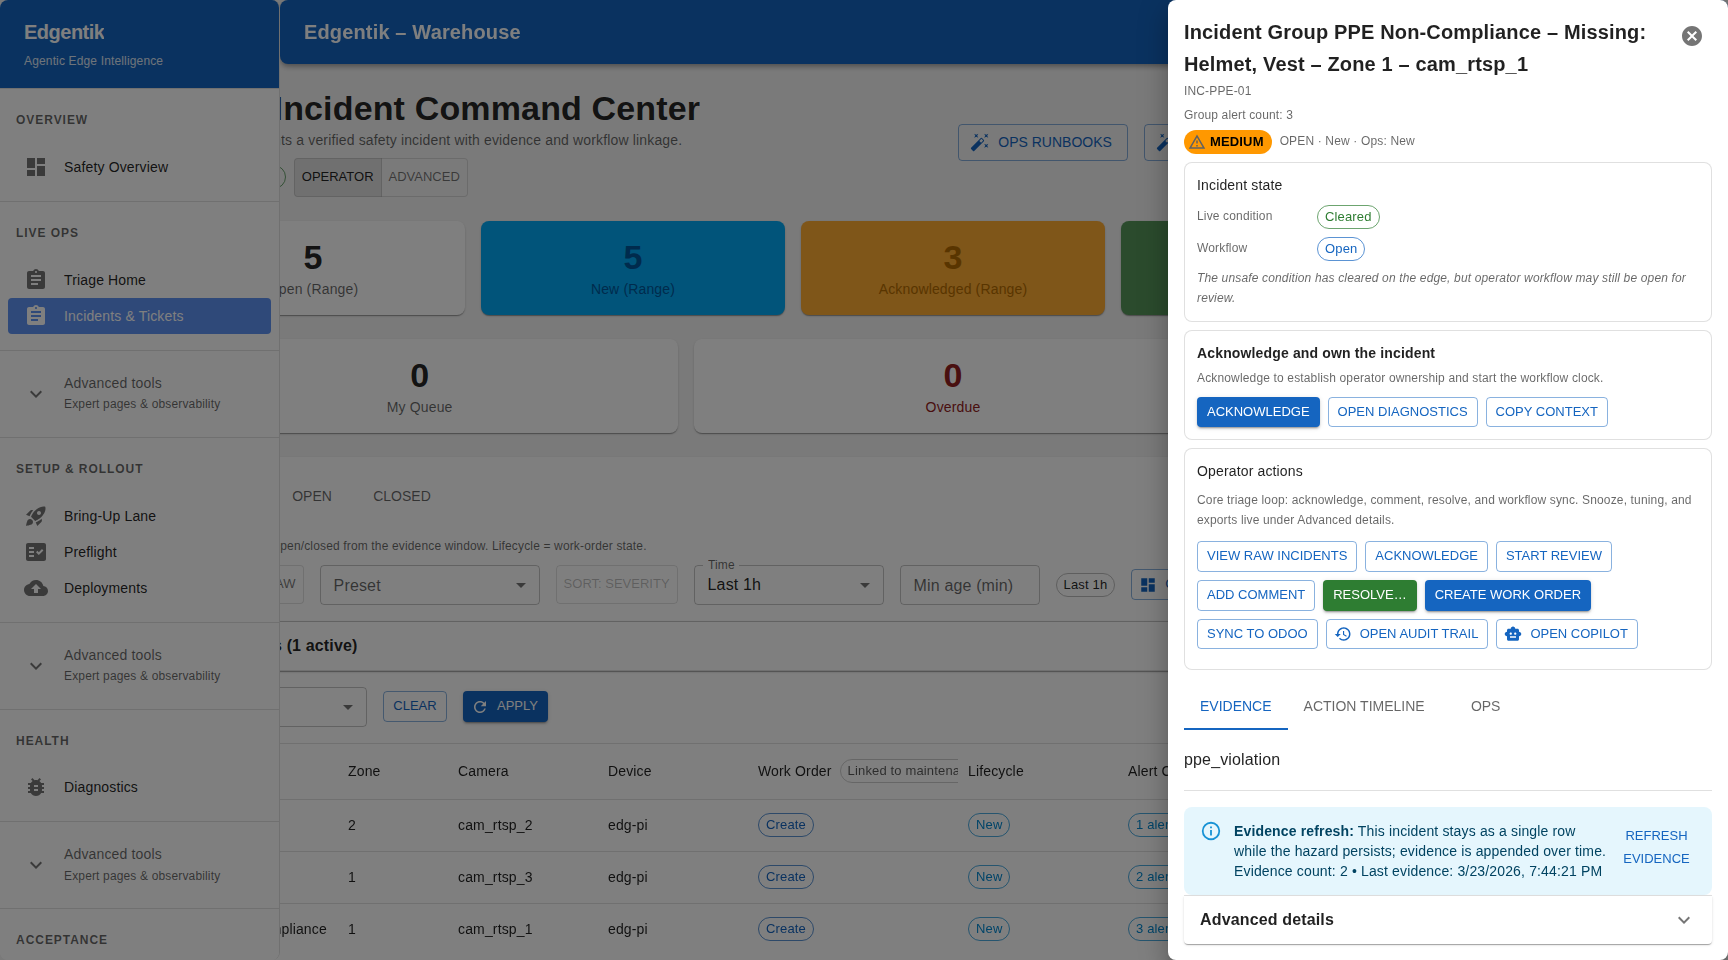
Task: Open Deployments via the cloud upload icon
Action: (36, 588)
